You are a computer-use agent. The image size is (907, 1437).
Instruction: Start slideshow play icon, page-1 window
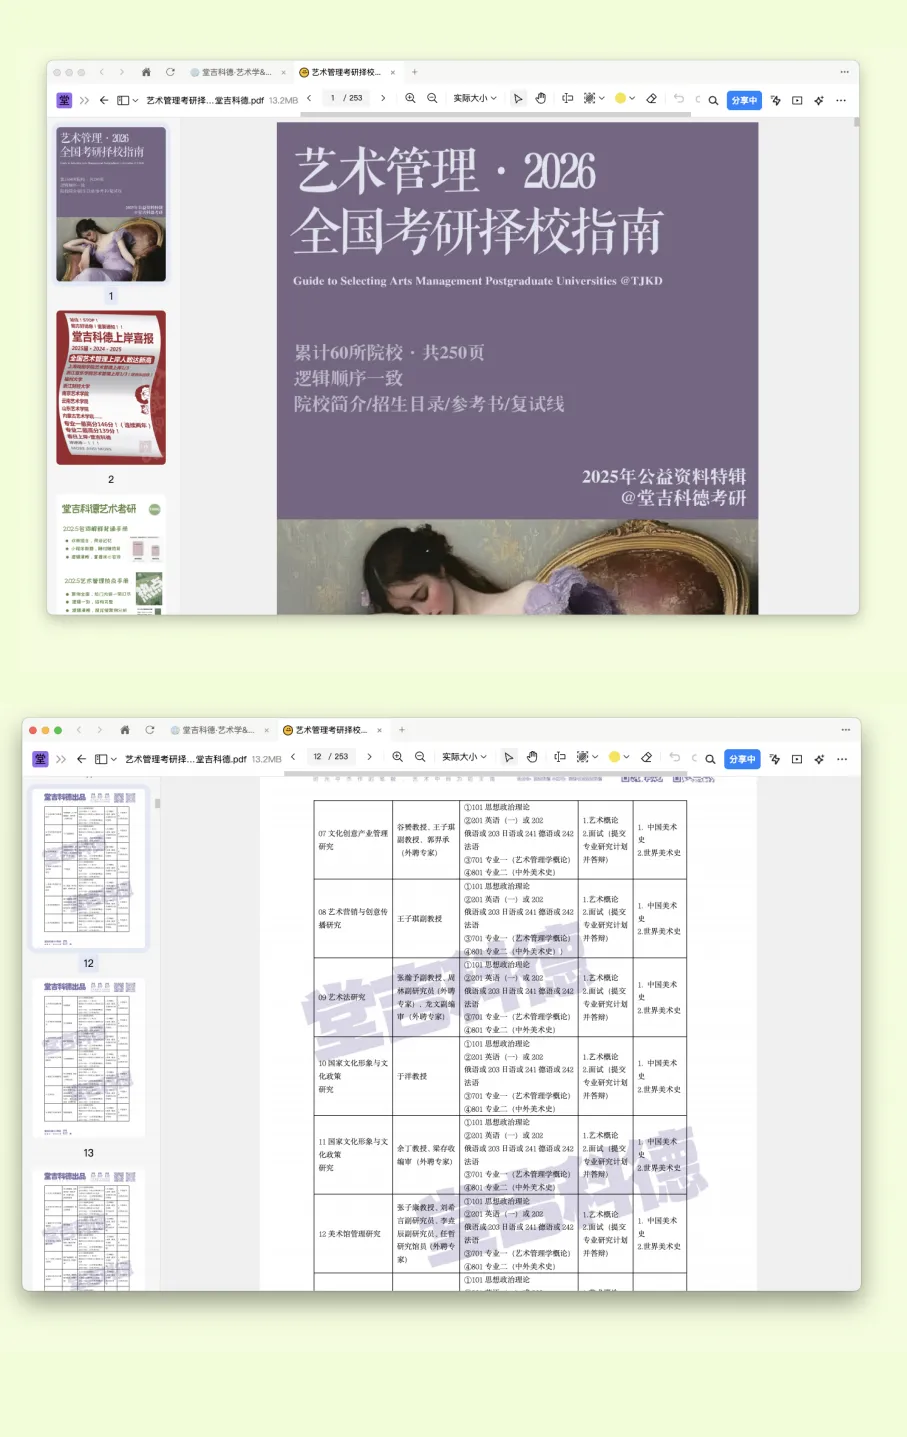(797, 100)
